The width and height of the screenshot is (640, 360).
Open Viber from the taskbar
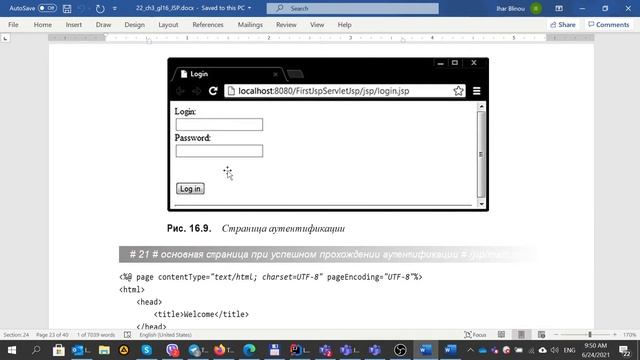coord(172,350)
